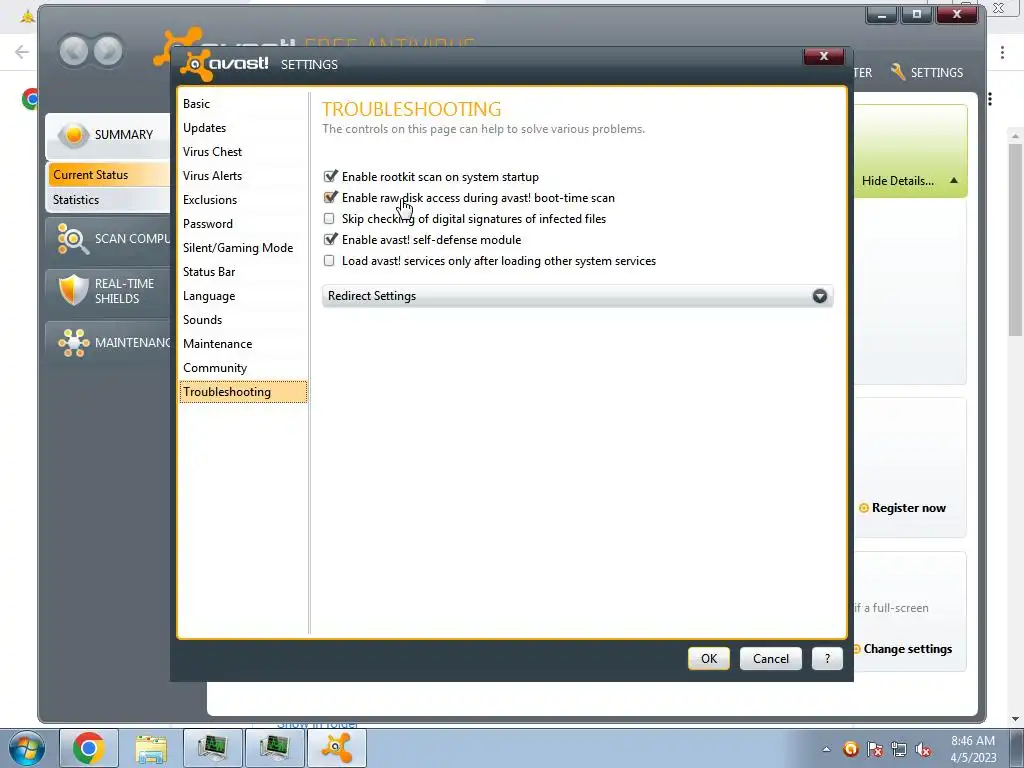Click the Change settings link
Image resolution: width=1024 pixels, height=768 pixels.
pos(907,649)
